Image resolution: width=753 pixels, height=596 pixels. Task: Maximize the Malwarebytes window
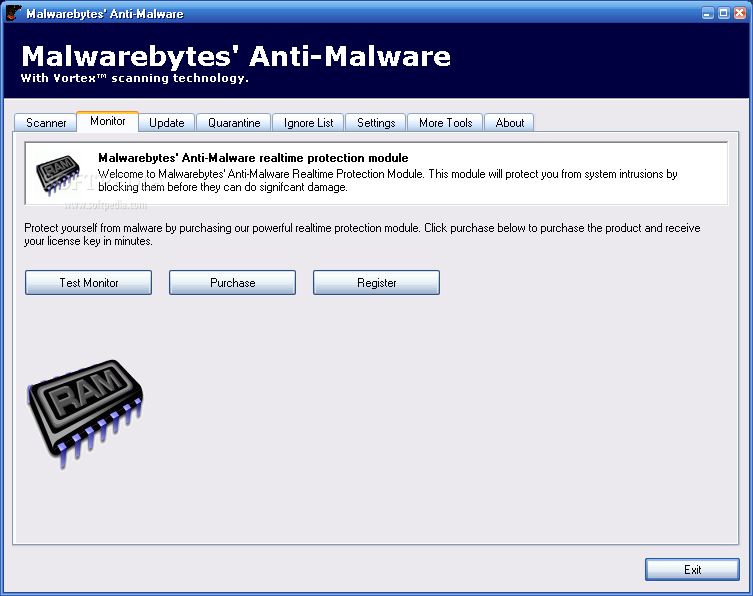tap(724, 13)
